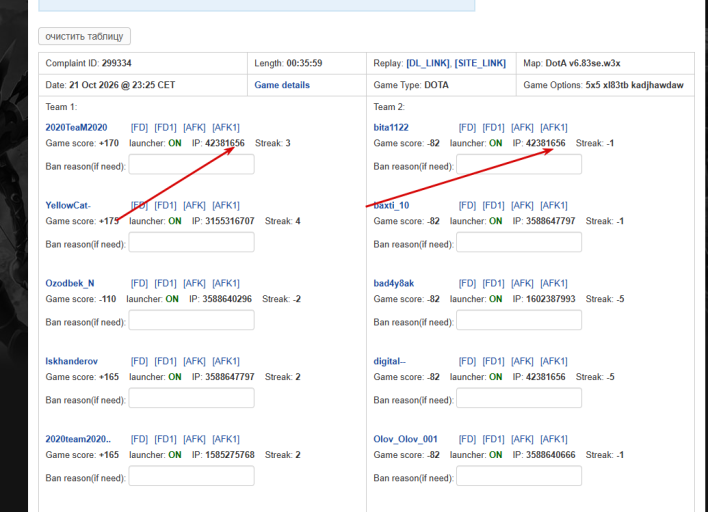Mark bita1122 with [AFK1]

(554, 127)
